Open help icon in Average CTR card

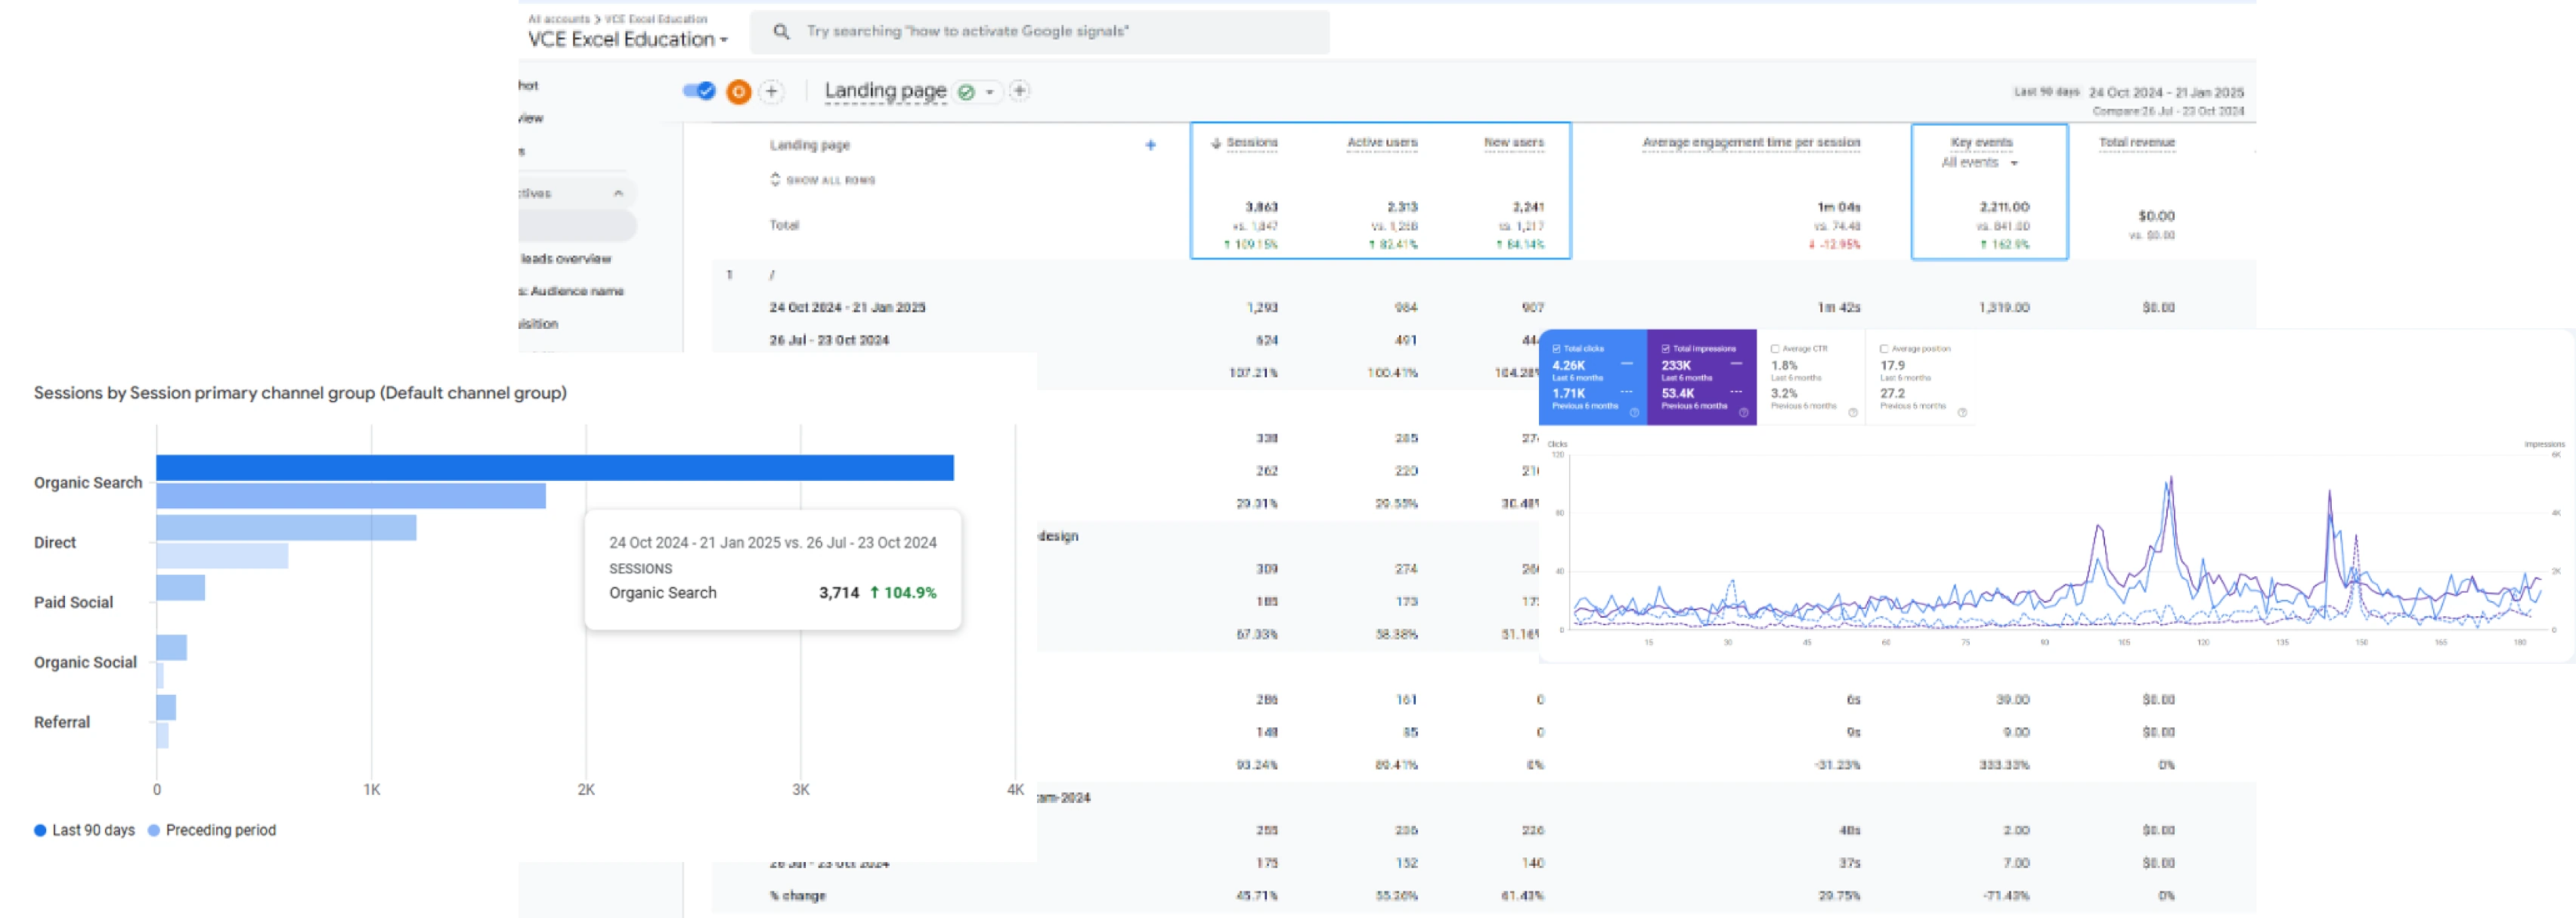[x=1852, y=412]
